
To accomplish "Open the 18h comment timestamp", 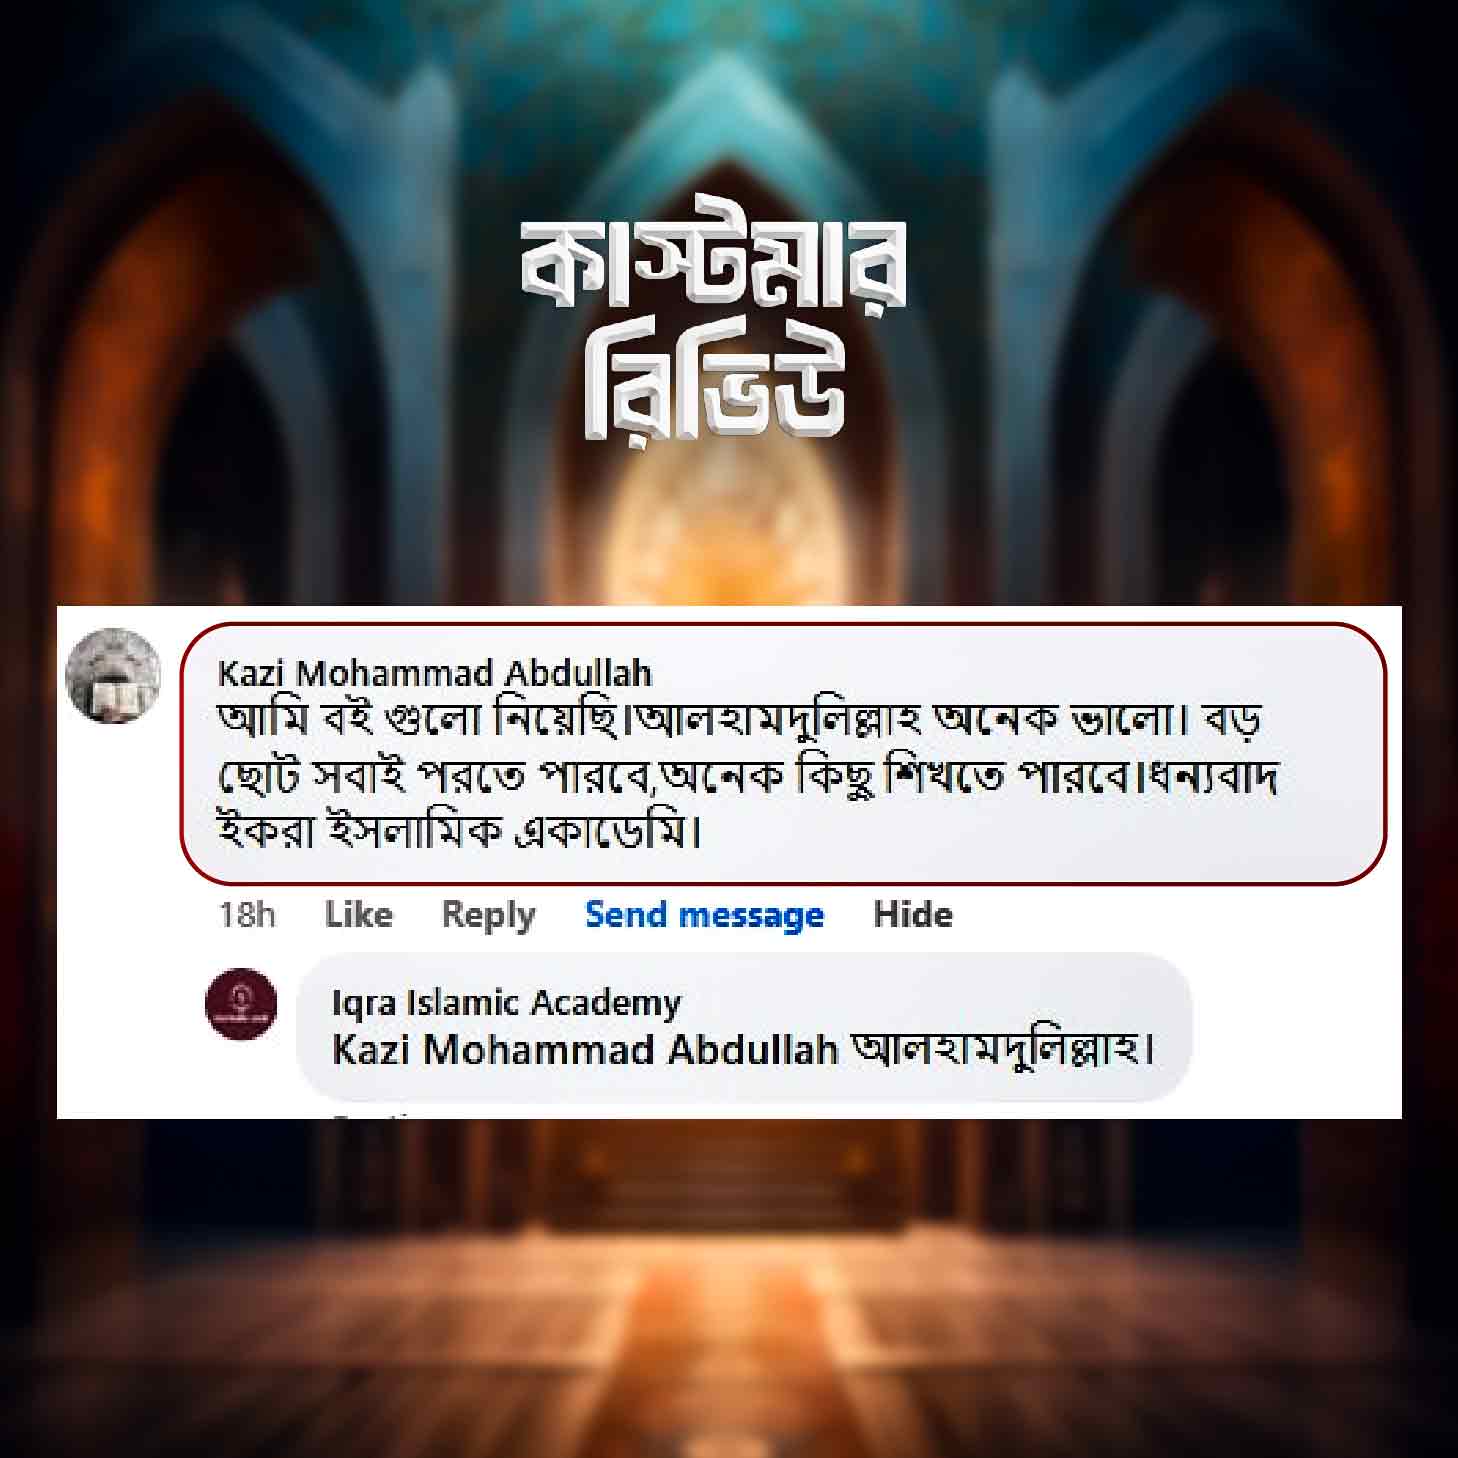I will pyautogui.click(x=247, y=914).
